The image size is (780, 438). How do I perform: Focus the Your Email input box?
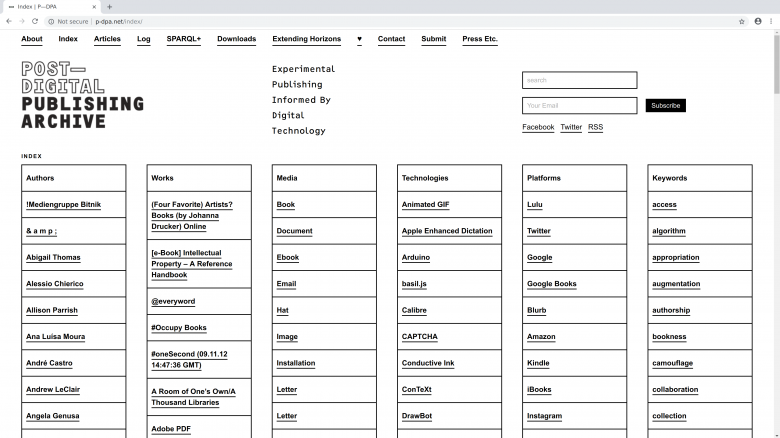click(x=579, y=105)
